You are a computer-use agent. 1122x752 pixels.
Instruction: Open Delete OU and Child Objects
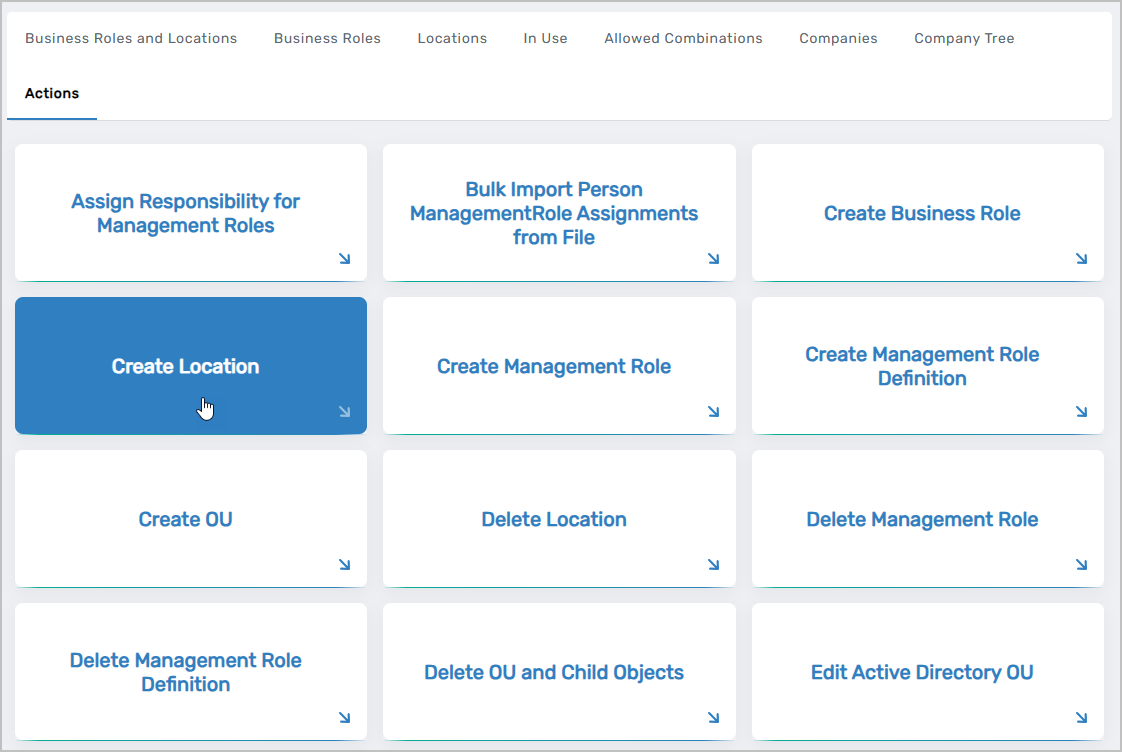[554, 672]
